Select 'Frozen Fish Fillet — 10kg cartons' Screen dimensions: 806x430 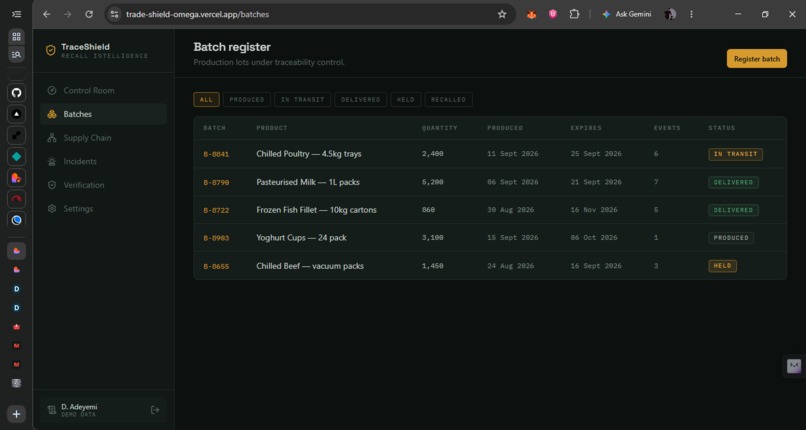point(317,210)
